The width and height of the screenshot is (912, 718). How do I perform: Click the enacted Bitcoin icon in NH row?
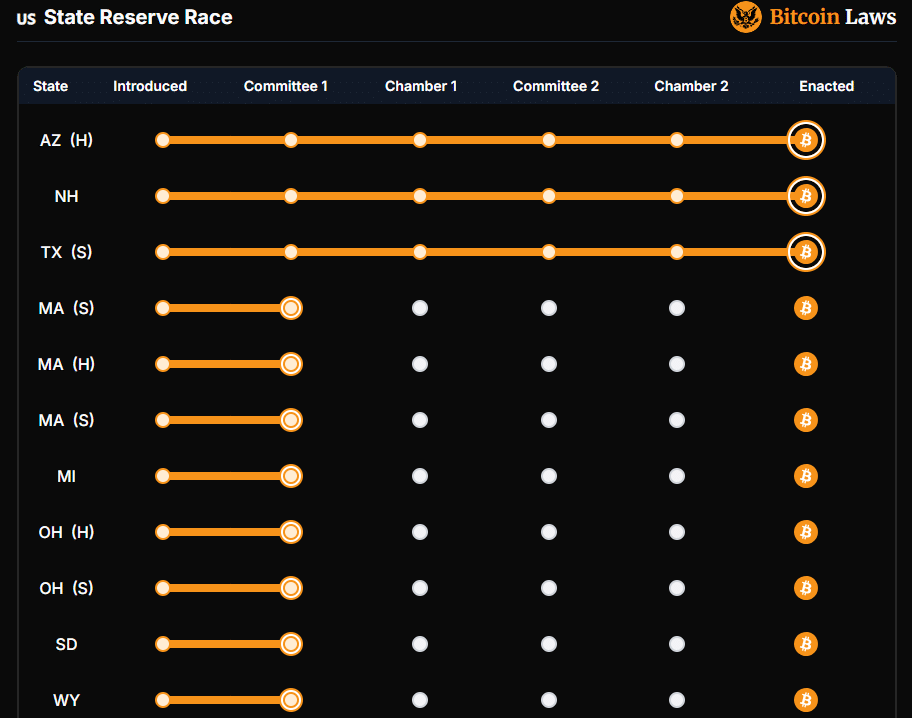click(805, 196)
